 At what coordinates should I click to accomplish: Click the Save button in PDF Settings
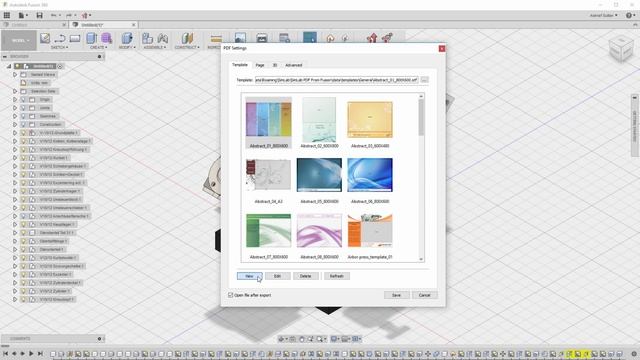(x=396, y=295)
